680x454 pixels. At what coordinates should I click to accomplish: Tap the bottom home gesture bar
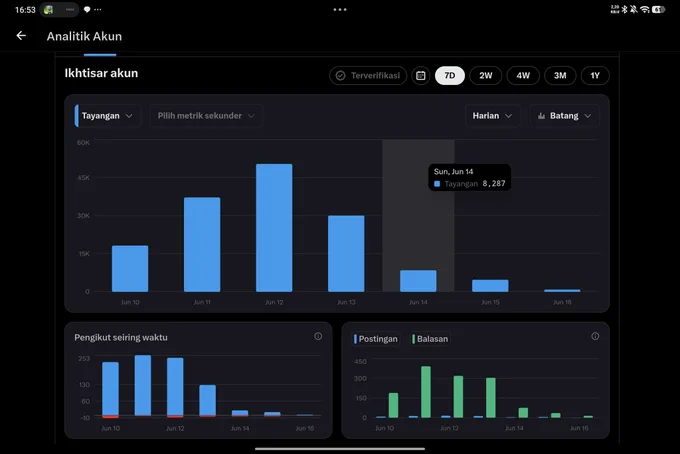pyautogui.click(x=340, y=449)
